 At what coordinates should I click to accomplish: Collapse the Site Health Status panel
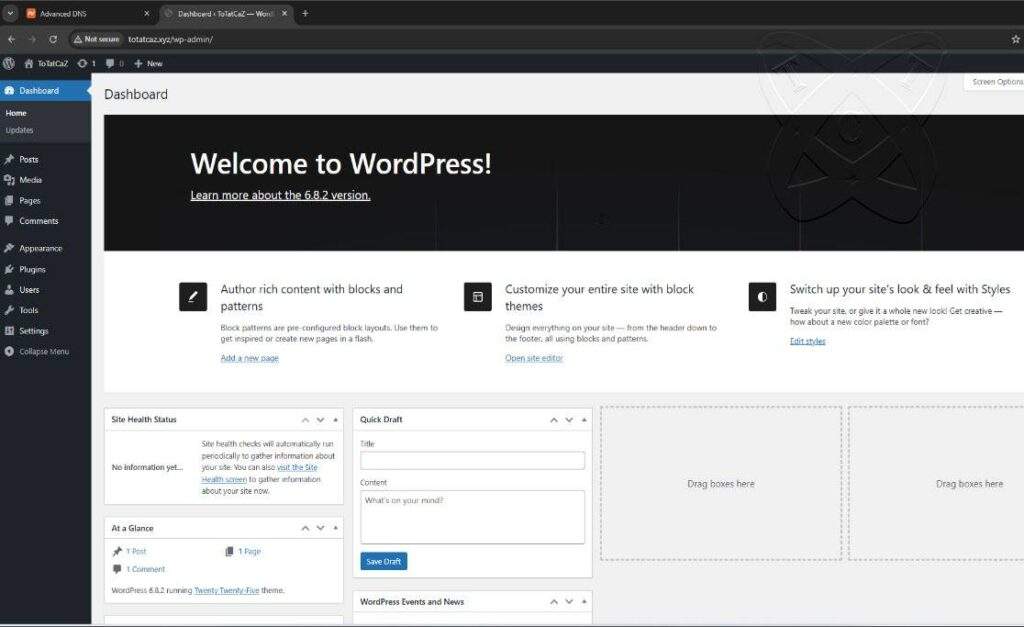pos(336,420)
